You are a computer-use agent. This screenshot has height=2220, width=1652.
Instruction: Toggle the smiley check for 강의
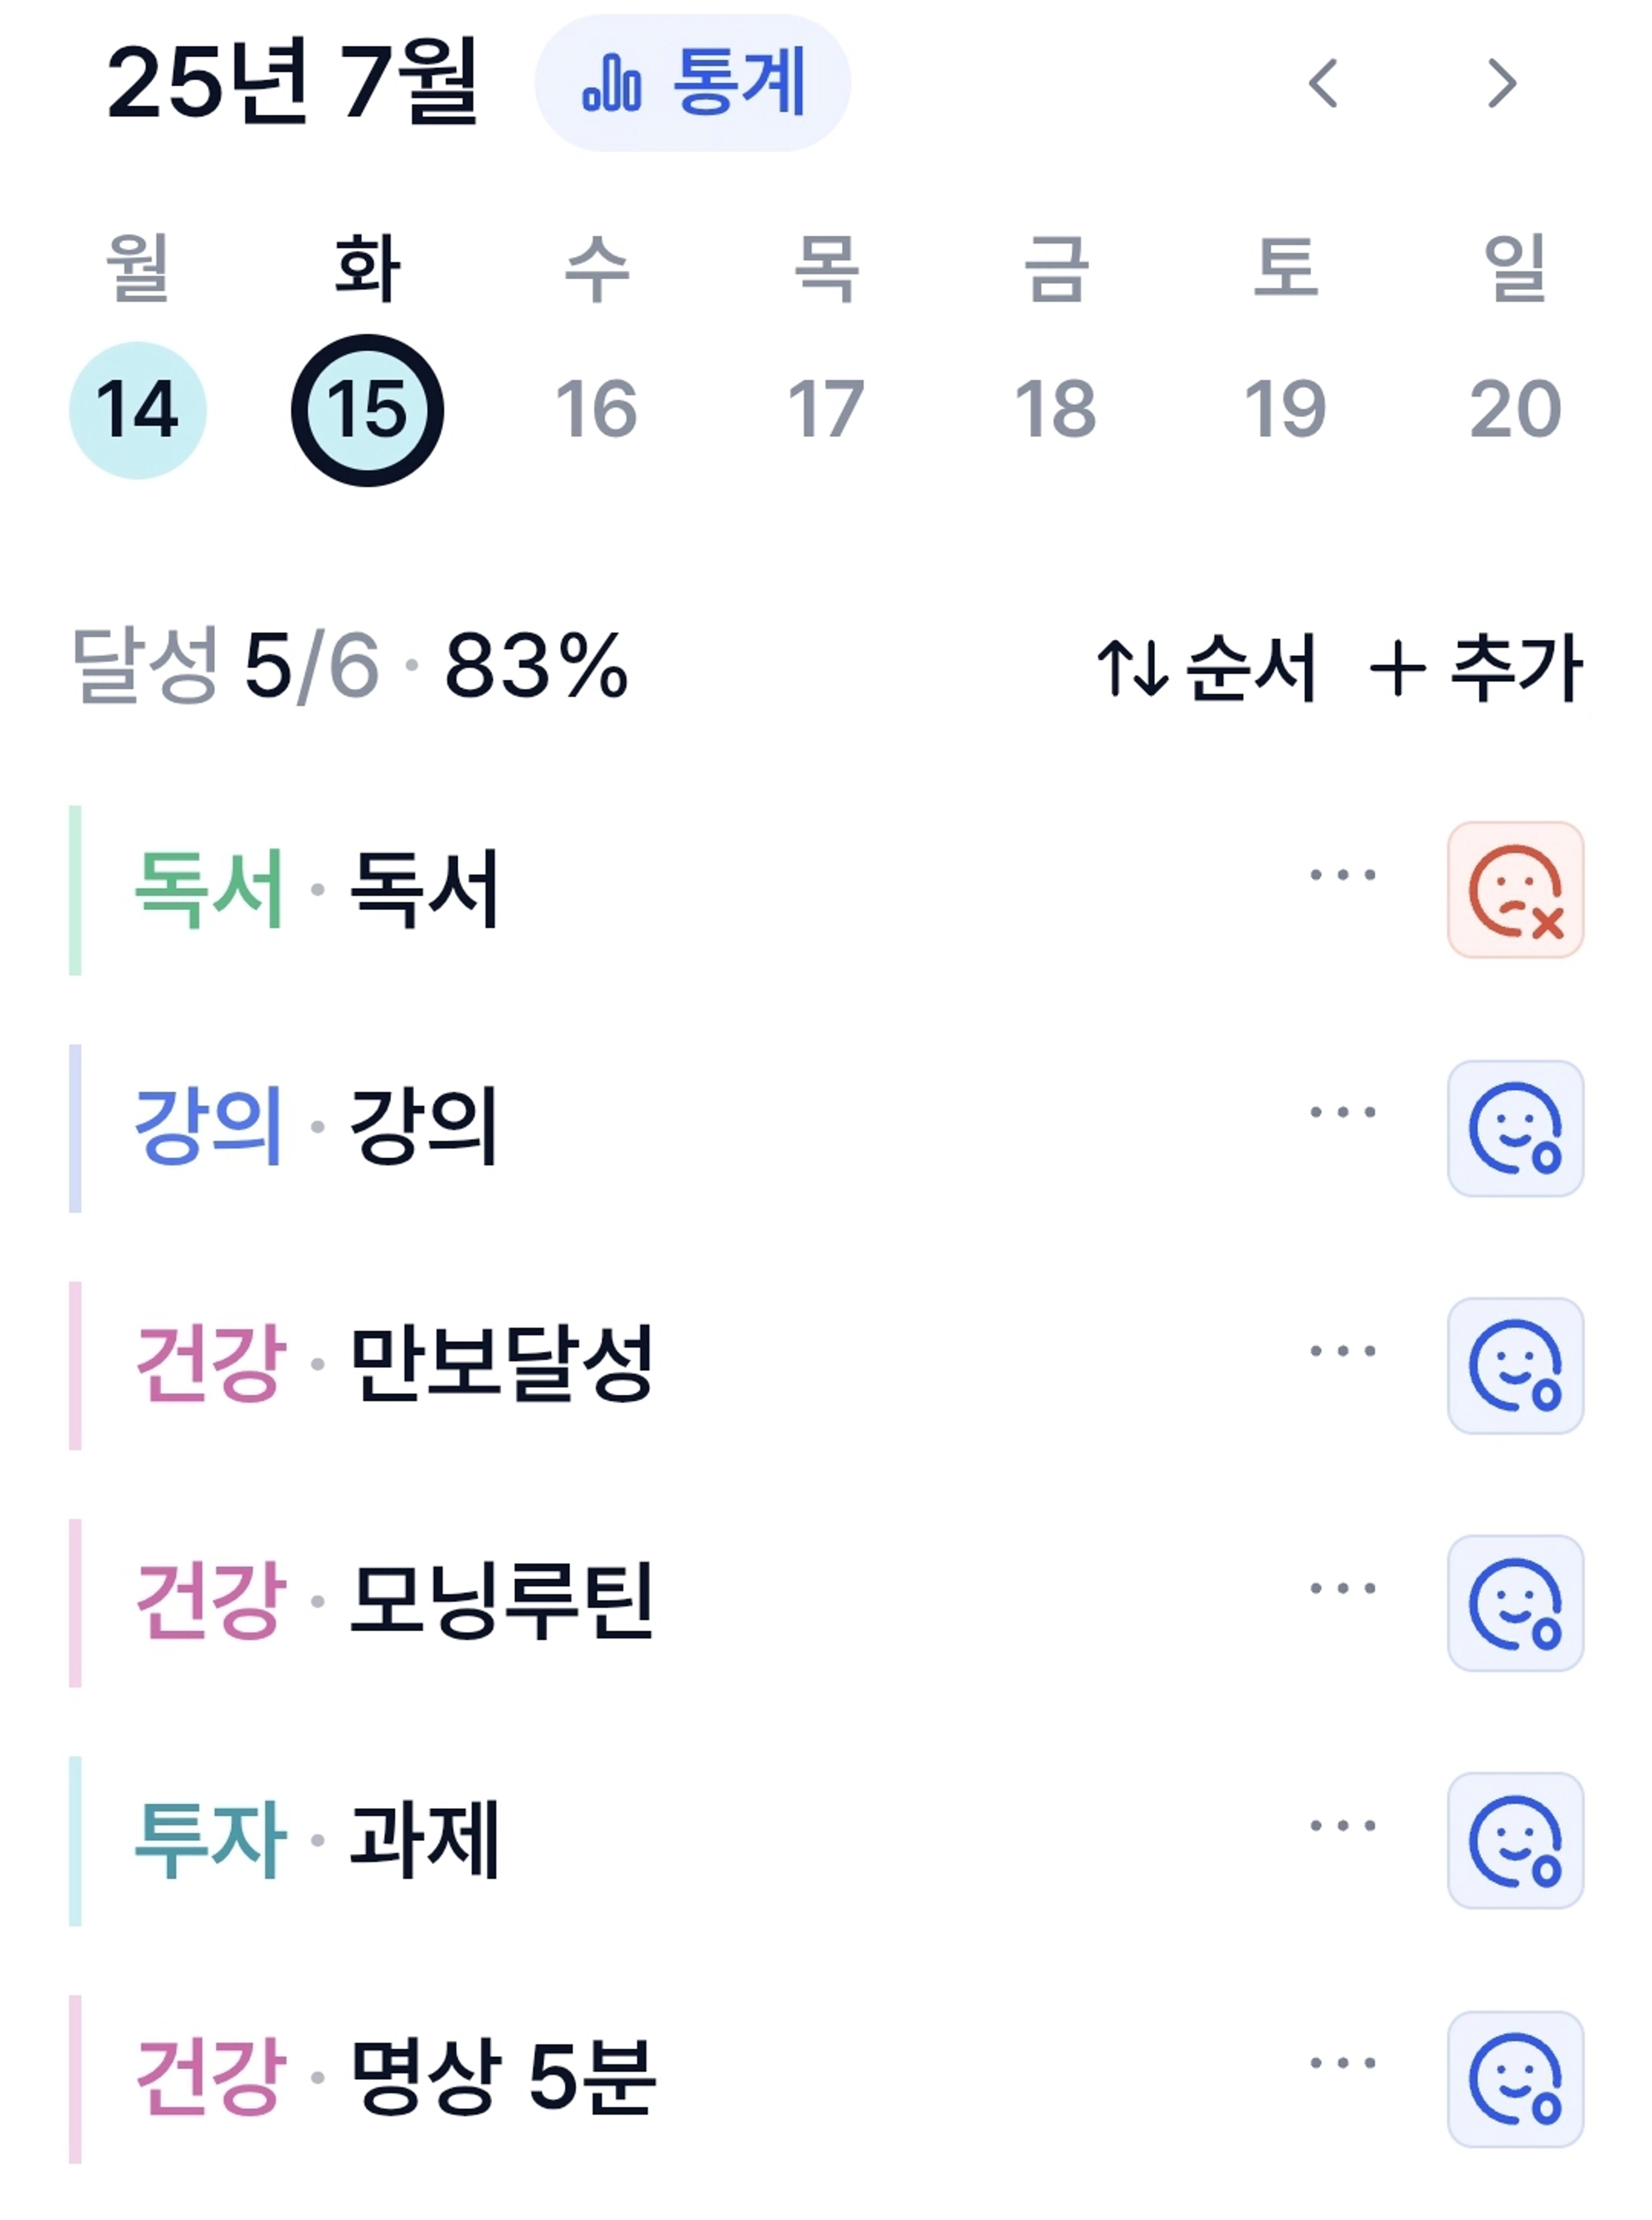1515,1128
